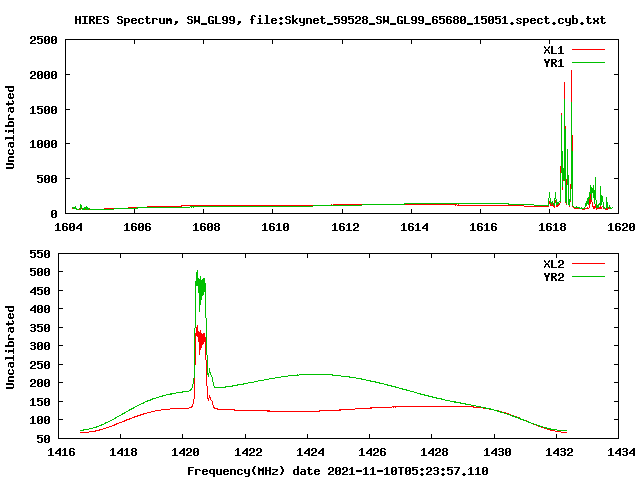Click the bottom plot Uncalibrated axis label

coord(10,347)
